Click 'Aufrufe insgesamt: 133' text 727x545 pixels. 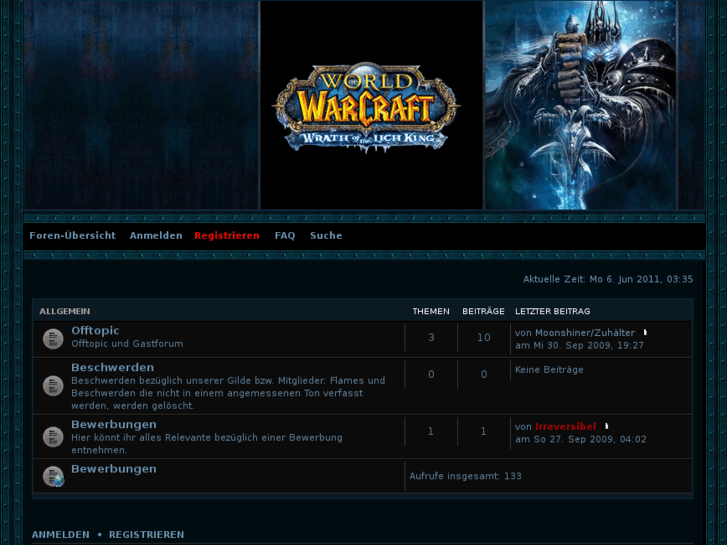(x=465, y=476)
